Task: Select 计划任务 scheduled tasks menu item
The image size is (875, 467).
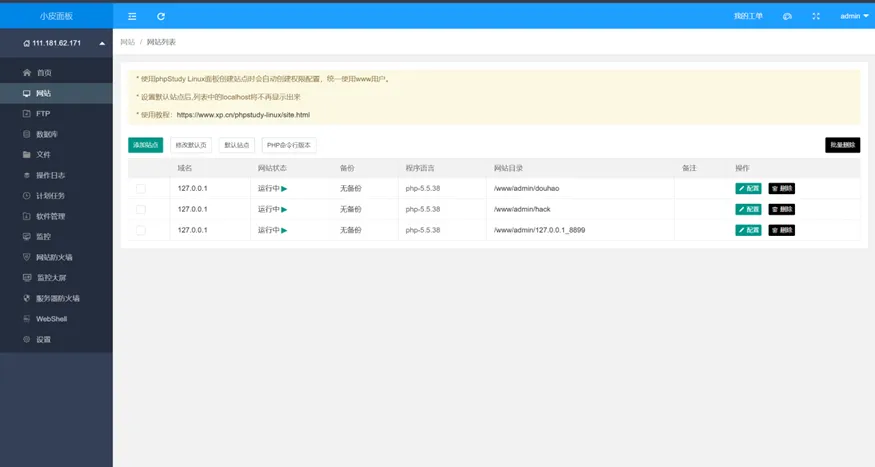Action: click(50, 196)
